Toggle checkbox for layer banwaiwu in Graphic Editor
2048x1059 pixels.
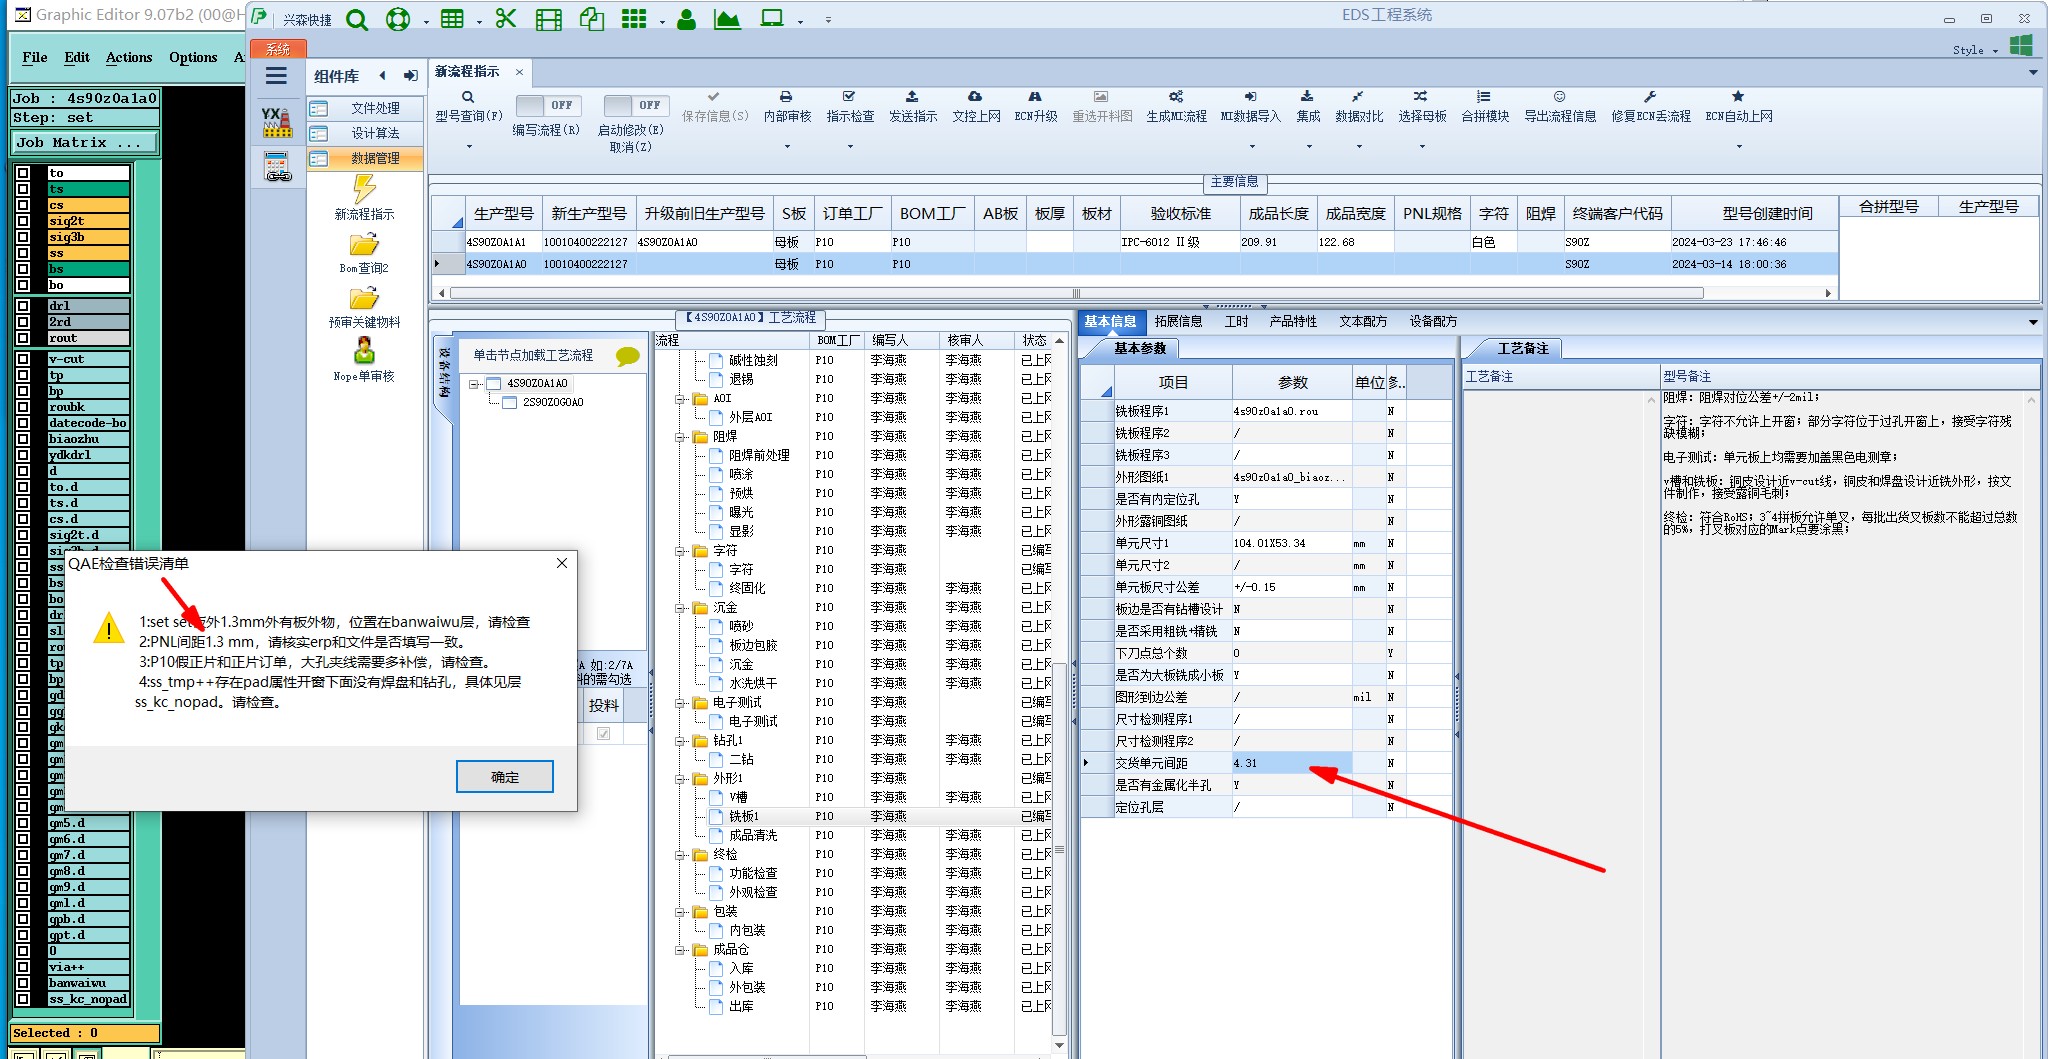(24, 983)
